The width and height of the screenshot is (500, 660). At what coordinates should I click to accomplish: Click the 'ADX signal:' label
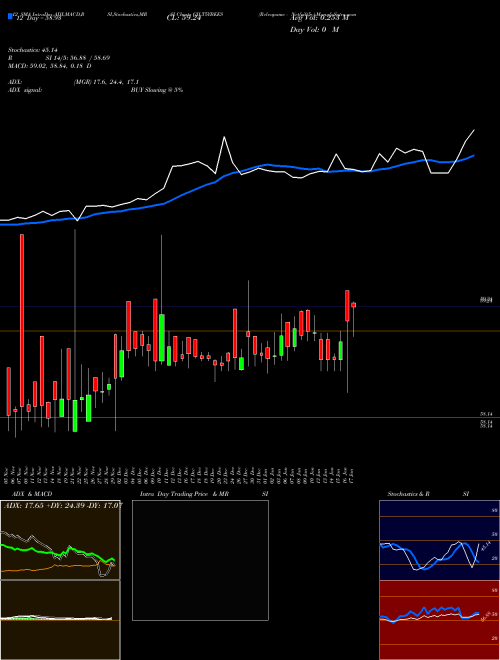(25, 90)
